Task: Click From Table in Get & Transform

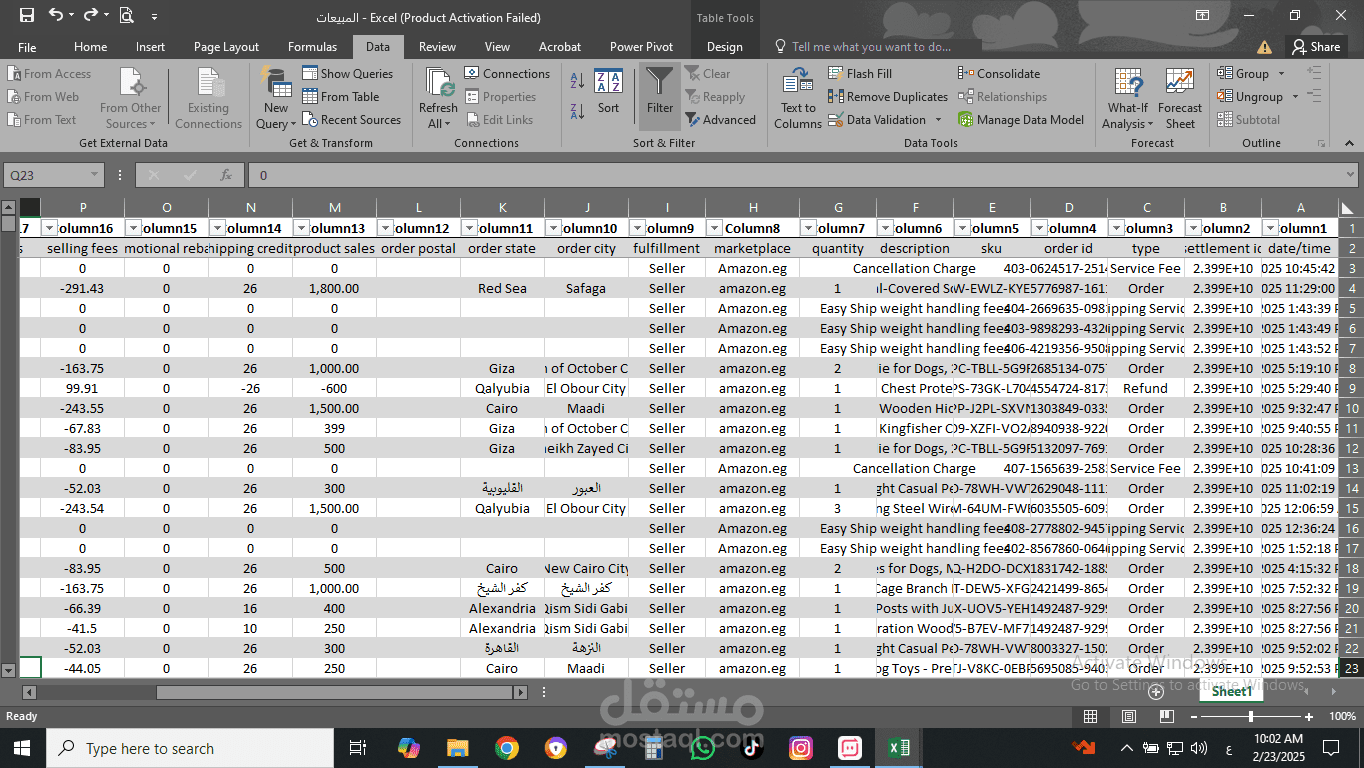Action: pyautogui.click(x=341, y=97)
